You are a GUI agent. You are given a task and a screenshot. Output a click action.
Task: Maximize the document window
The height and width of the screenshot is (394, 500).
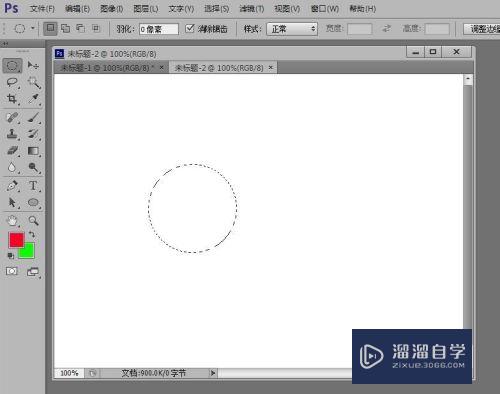click(433, 52)
